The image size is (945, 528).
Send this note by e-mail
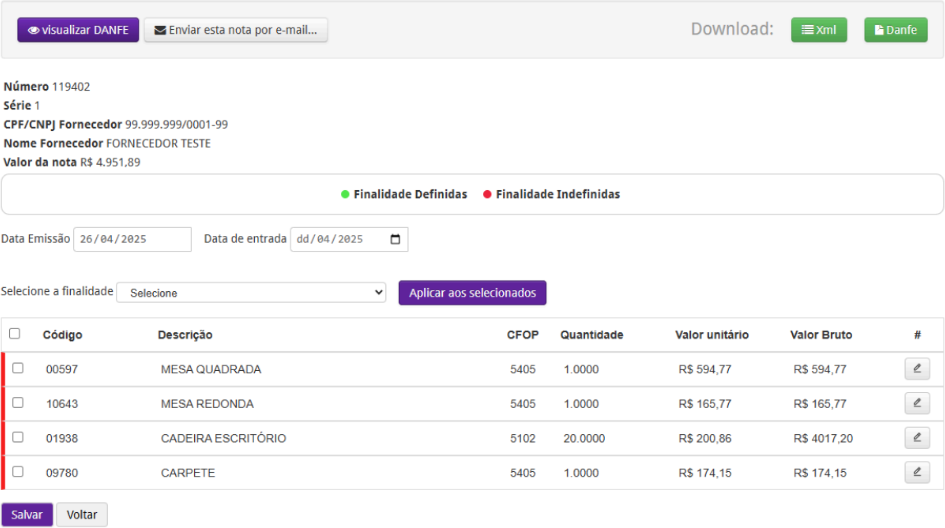coord(236,30)
